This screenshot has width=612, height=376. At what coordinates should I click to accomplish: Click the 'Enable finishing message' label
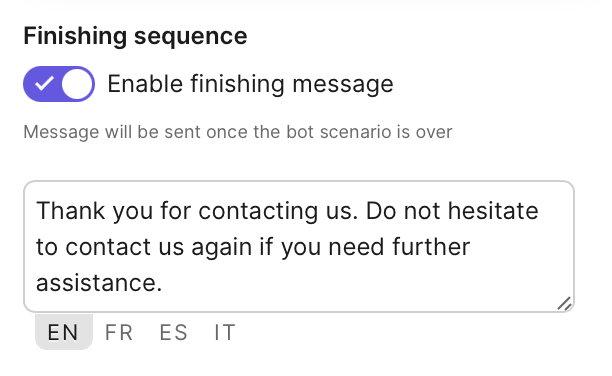click(250, 84)
